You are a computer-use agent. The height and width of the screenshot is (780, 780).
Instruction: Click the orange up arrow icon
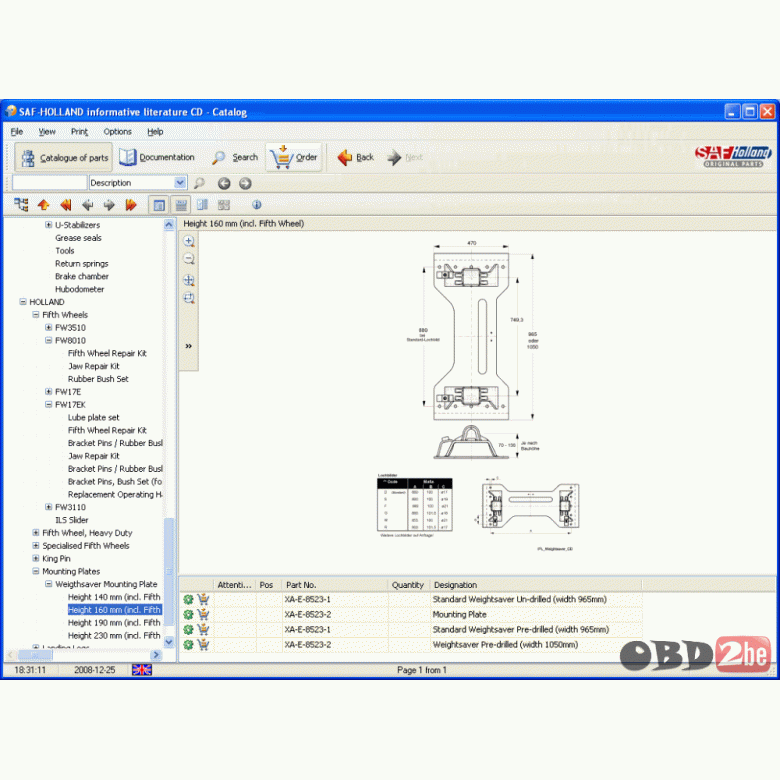tap(44, 204)
